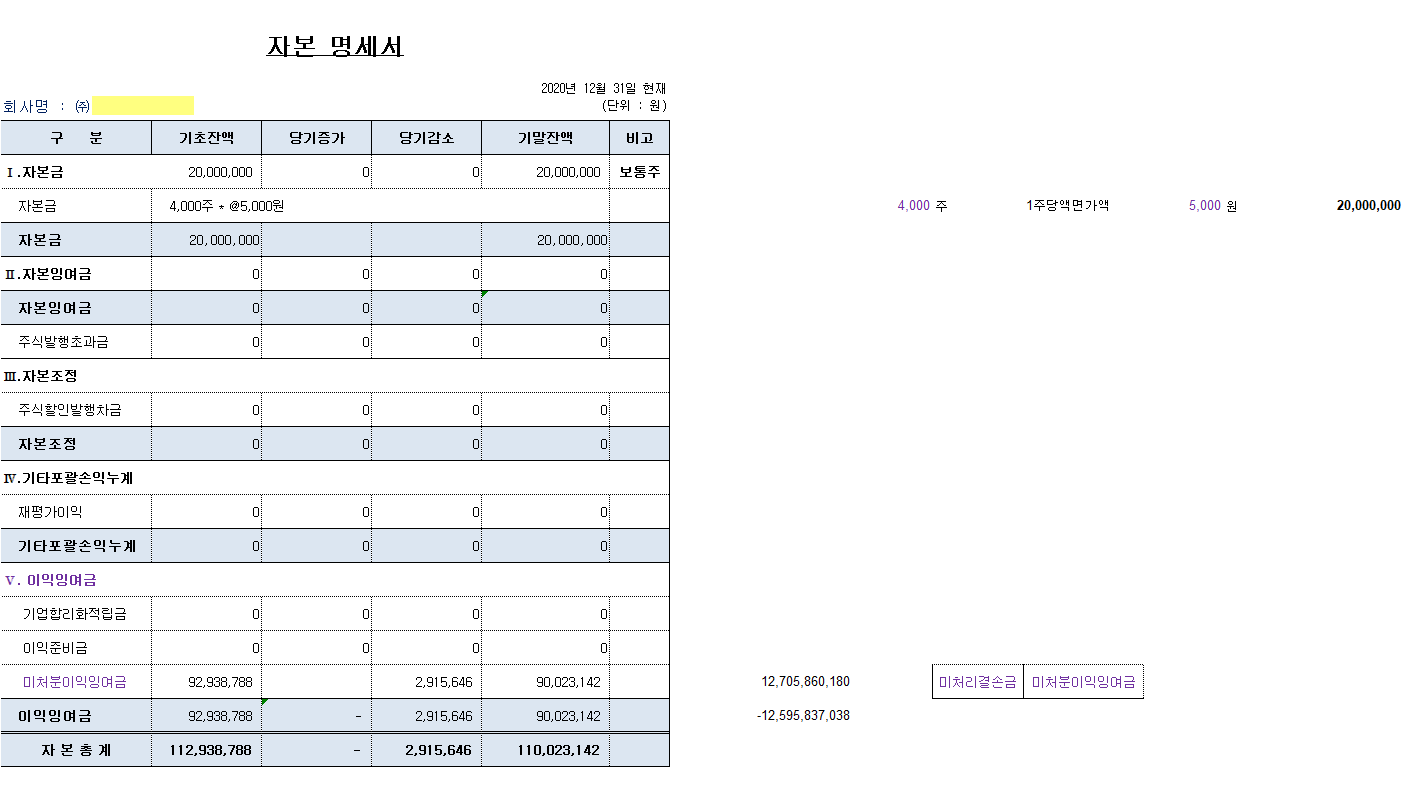
Task: Click the "기말잔액" column header
Action: (545, 138)
